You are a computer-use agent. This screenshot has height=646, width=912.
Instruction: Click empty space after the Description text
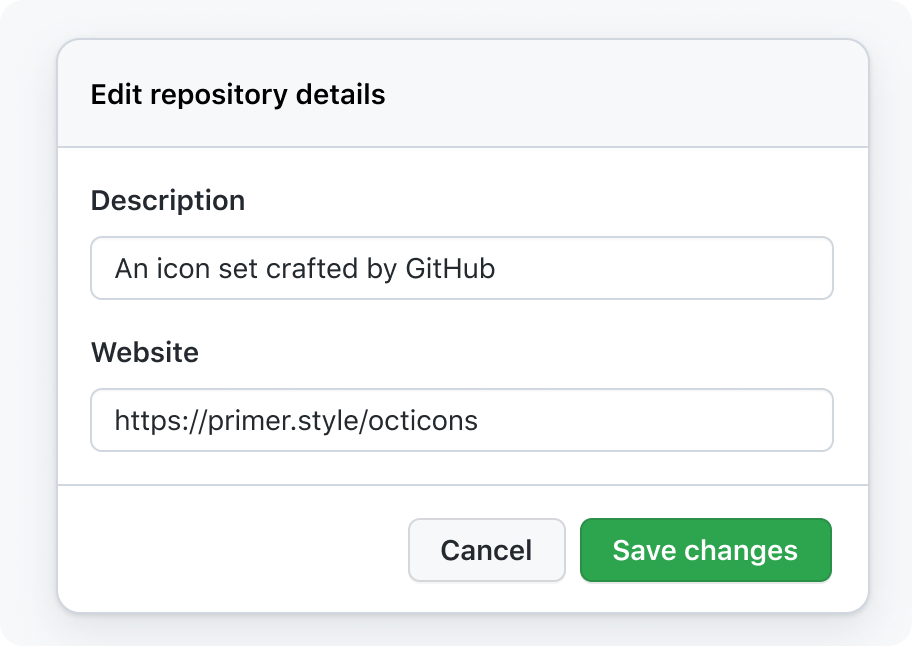click(x=663, y=268)
